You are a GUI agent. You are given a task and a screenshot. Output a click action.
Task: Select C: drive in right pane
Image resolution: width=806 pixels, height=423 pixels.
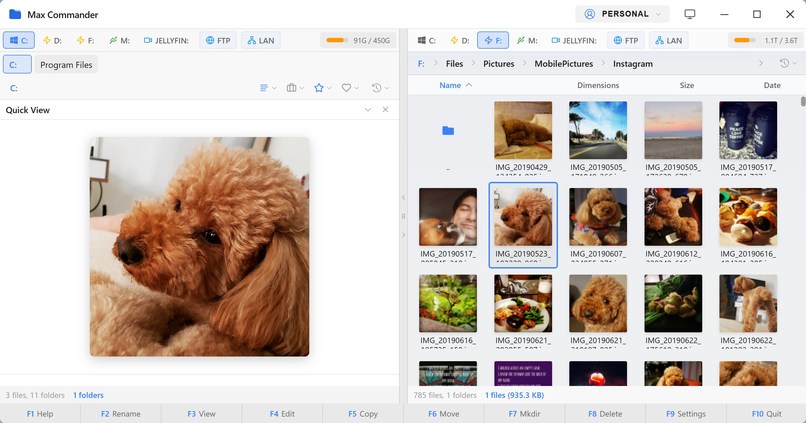427,40
